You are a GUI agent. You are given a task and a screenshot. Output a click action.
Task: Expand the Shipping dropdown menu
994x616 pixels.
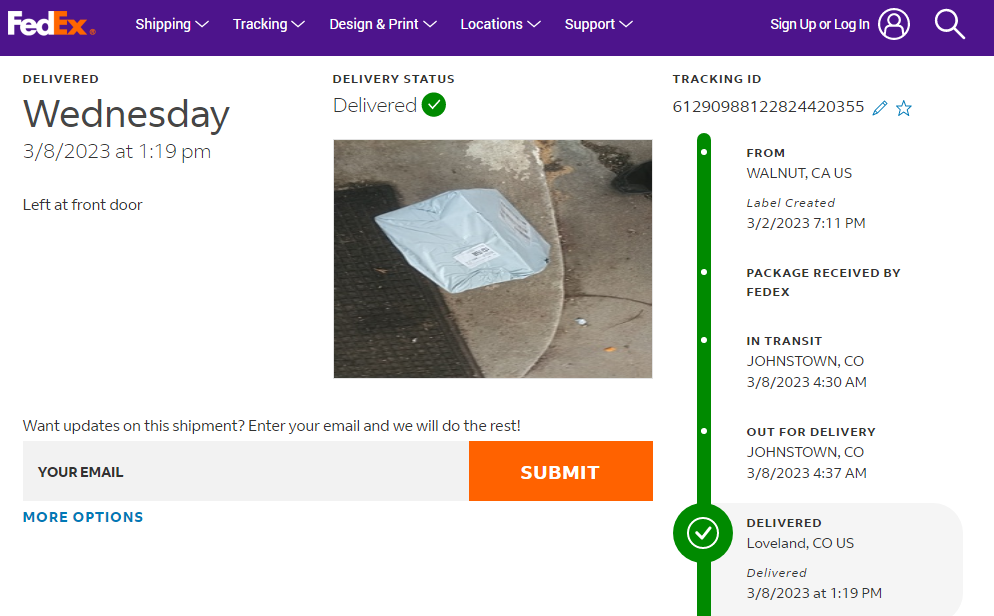click(x=172, y=24)
